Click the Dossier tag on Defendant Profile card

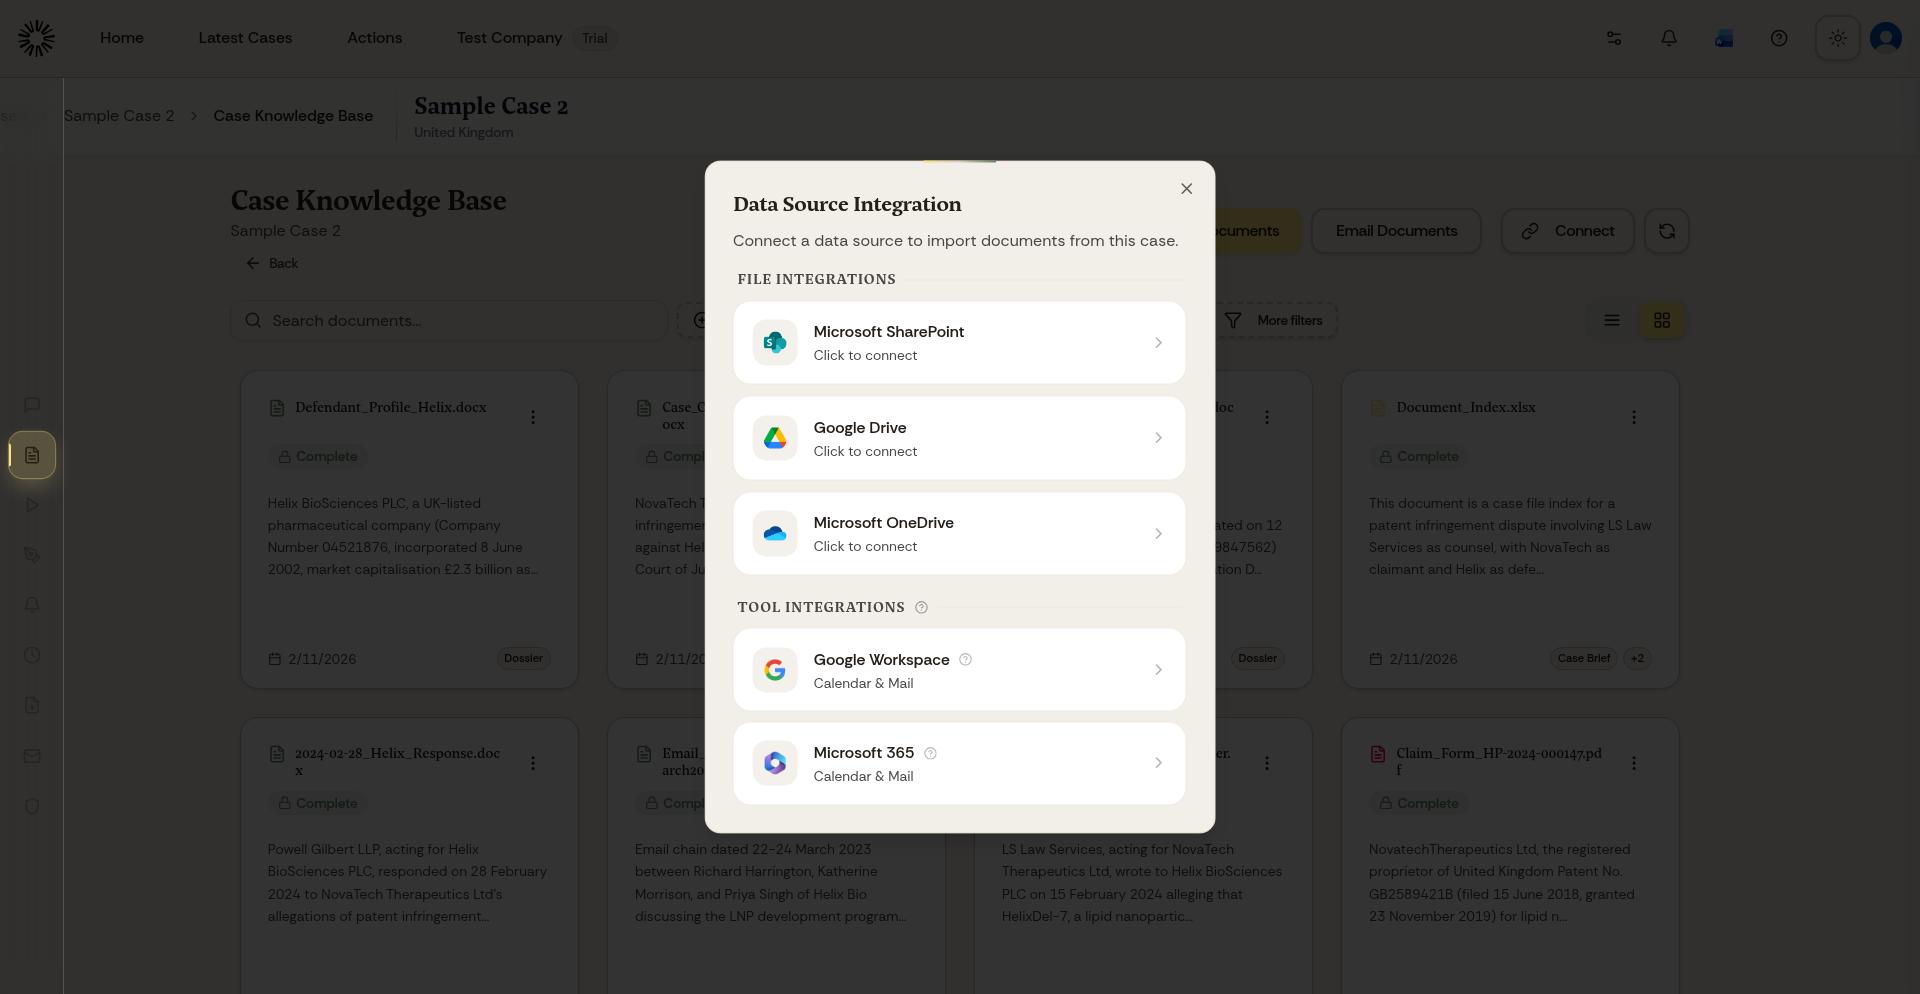click(x=523, y=658)
